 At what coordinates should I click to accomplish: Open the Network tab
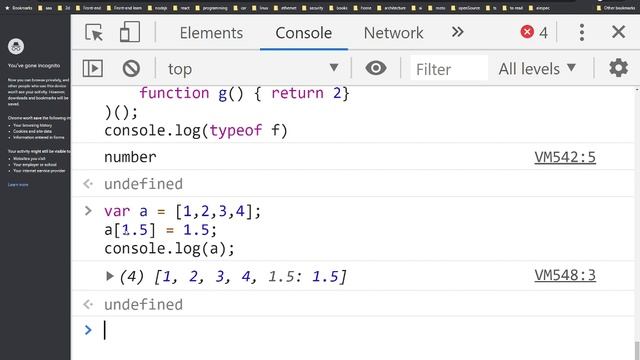click(393, 33)
